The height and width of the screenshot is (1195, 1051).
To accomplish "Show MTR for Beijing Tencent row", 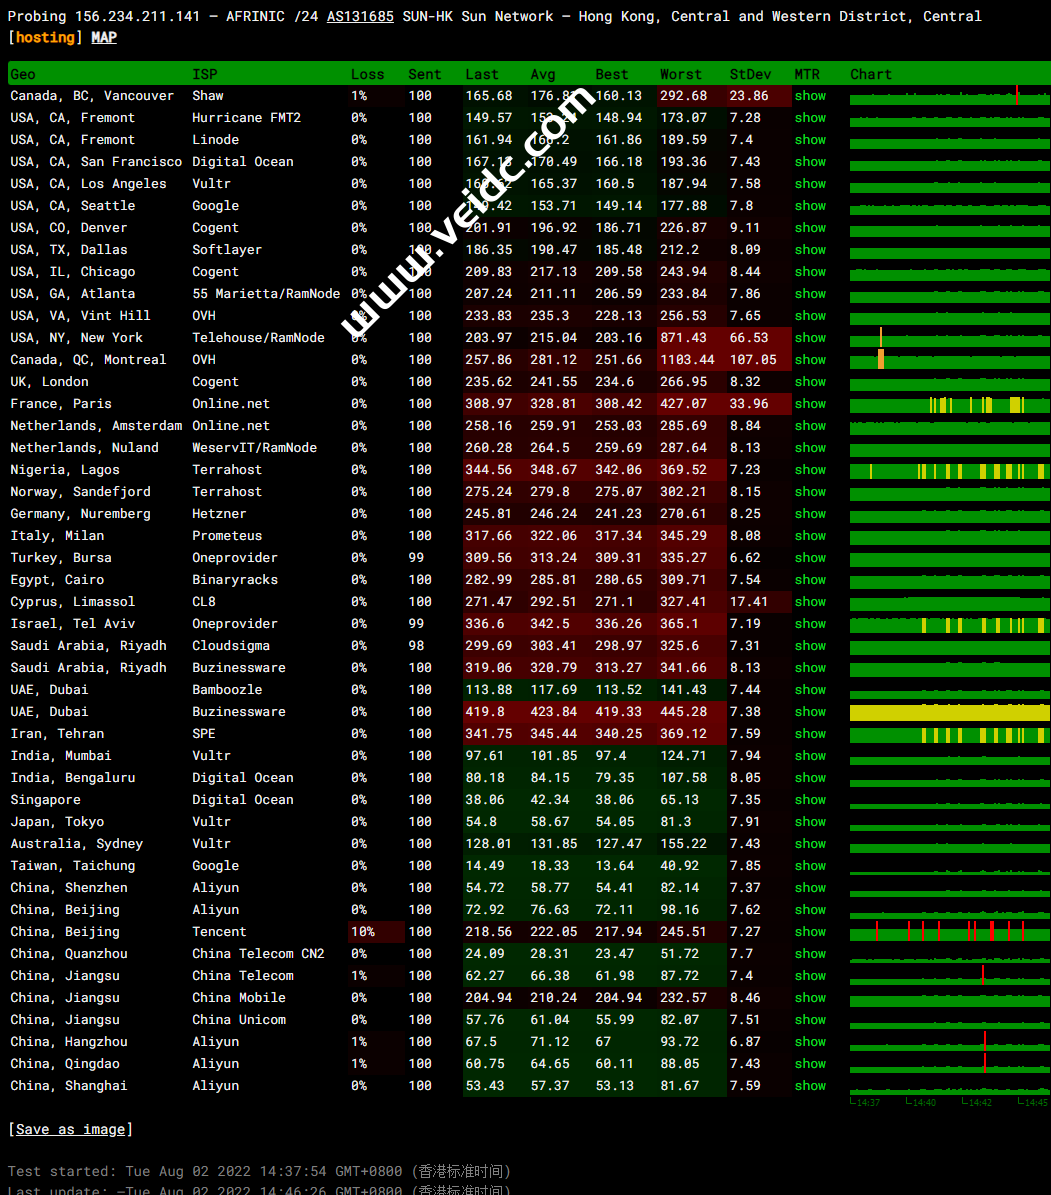I will click(x=810, y=932).
